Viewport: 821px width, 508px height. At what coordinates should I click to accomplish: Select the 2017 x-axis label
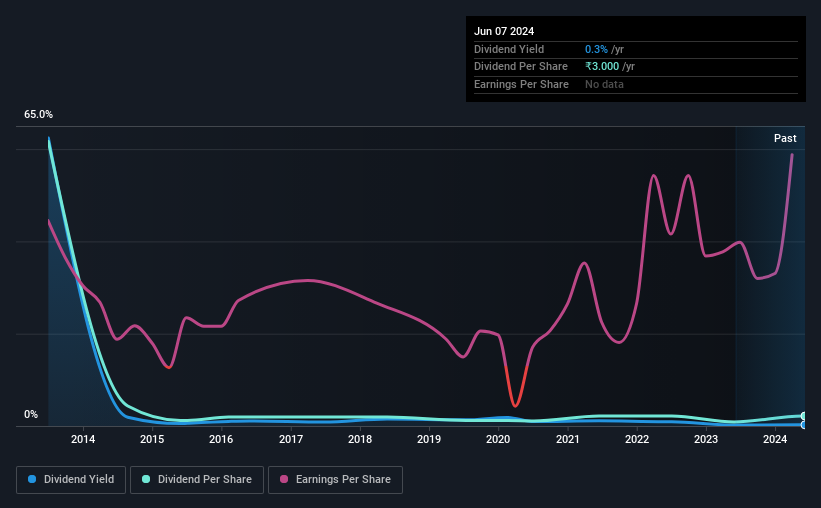tap(291, 439)
